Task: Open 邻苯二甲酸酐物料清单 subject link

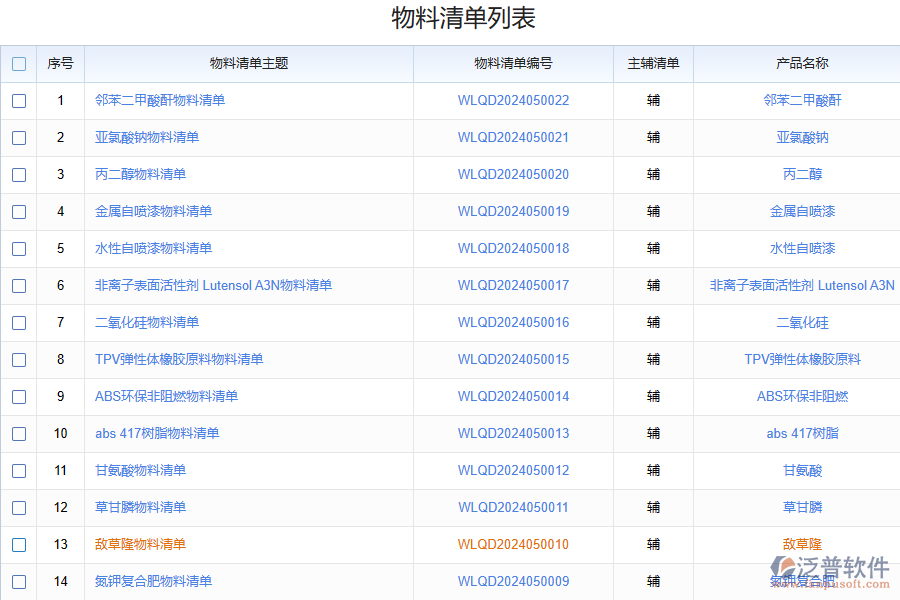Action: click(160, 101)
